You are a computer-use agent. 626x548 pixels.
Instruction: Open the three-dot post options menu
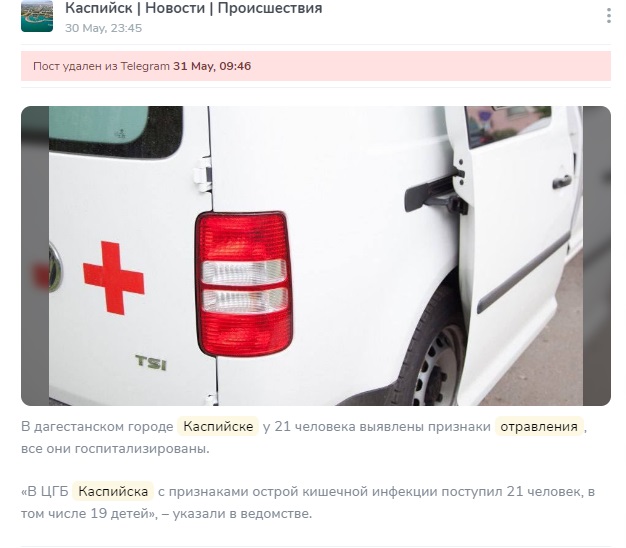click(608, 16)
